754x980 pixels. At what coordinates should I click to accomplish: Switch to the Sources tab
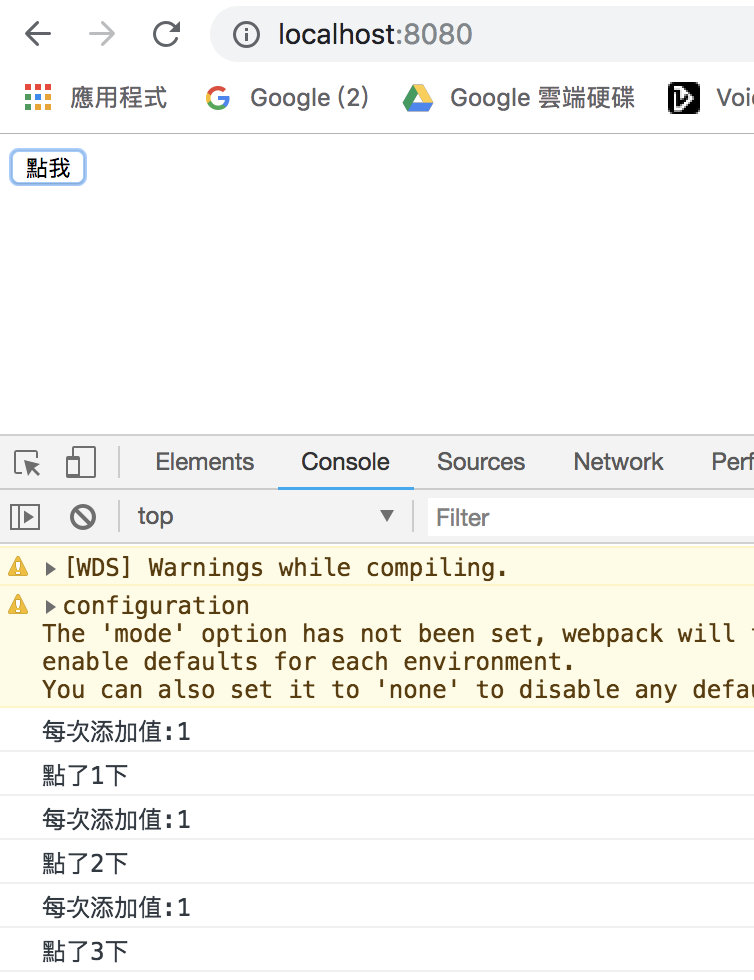click(481, 462)
